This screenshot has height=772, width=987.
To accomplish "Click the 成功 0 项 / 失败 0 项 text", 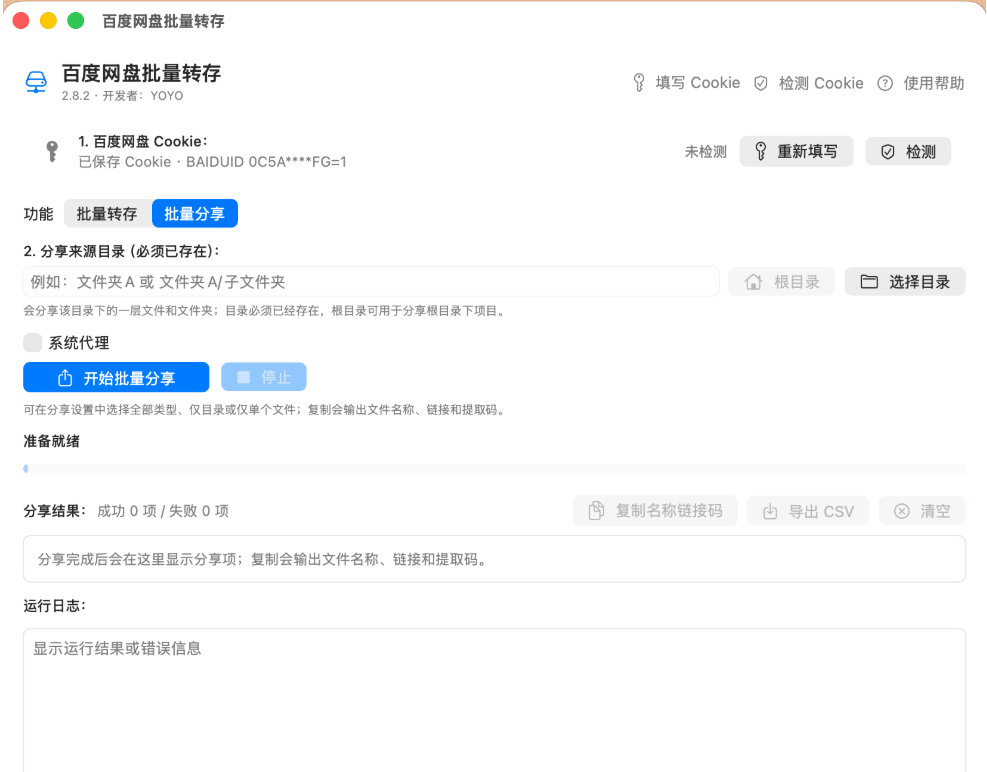I will click(x=163, y=511).
